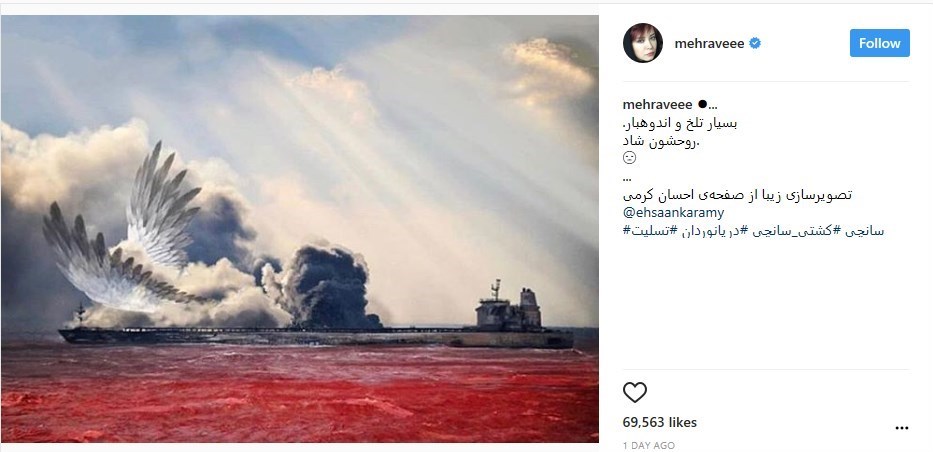The height and width of the screenshot is (452, 933).
Task: Open mehraveee username link in the caption
Action: click(x=658, y=105)
